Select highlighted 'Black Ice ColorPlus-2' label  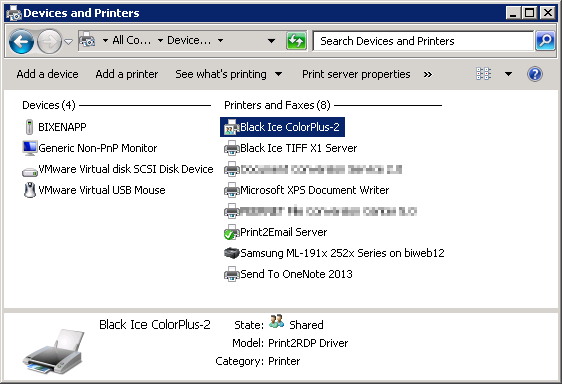coord(290,127)
